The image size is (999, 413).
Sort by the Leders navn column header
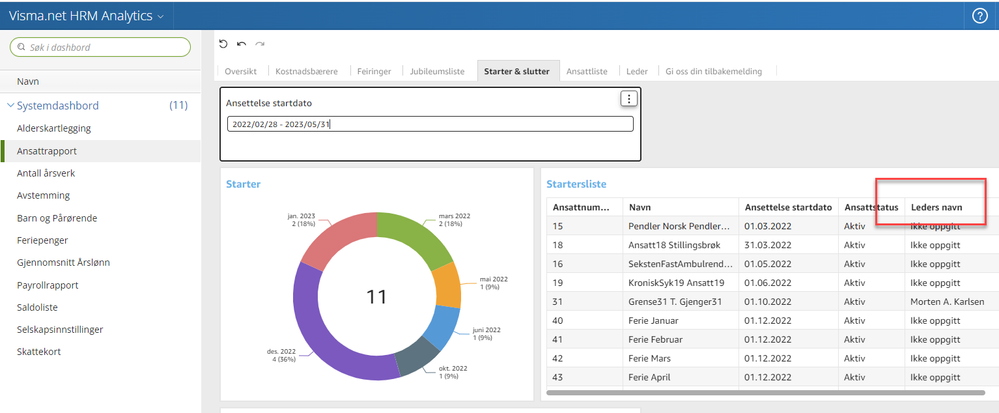[937, 207]
